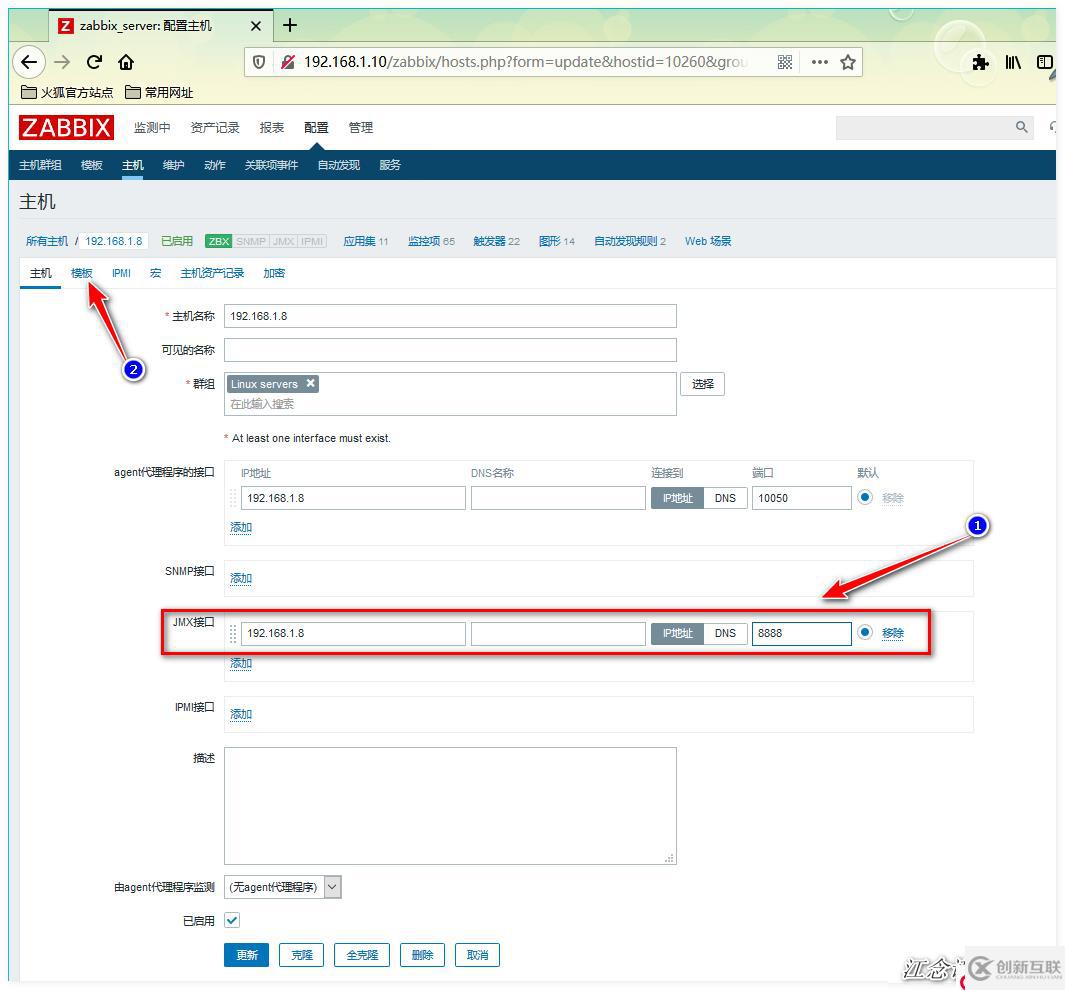Open the tracking protection shield icon
Viewport: 1065px width, 990px height.
click(x=259, y=62)
